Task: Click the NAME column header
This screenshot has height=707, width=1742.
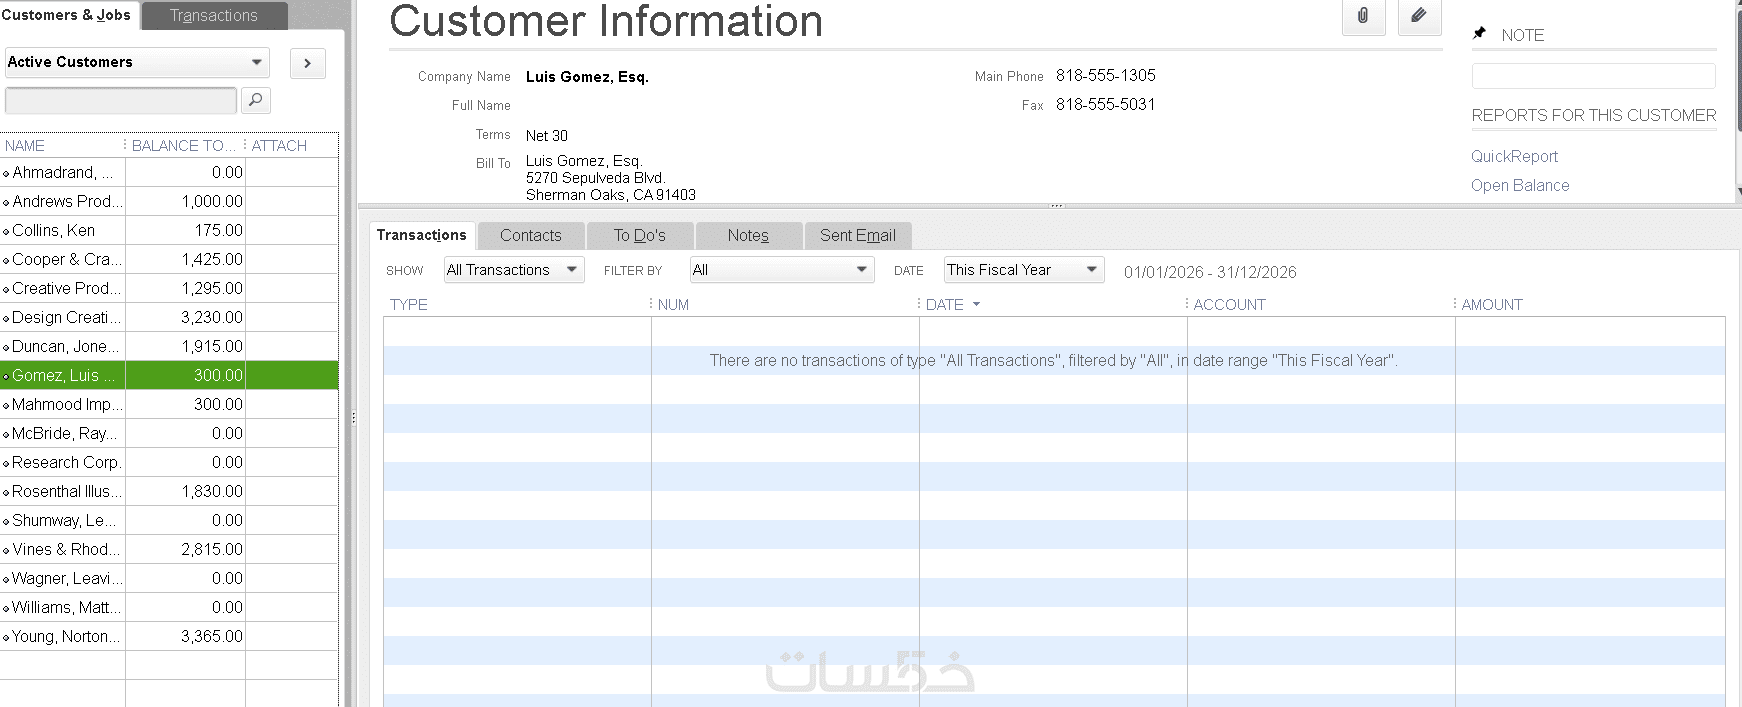Action: pos(62,146)
